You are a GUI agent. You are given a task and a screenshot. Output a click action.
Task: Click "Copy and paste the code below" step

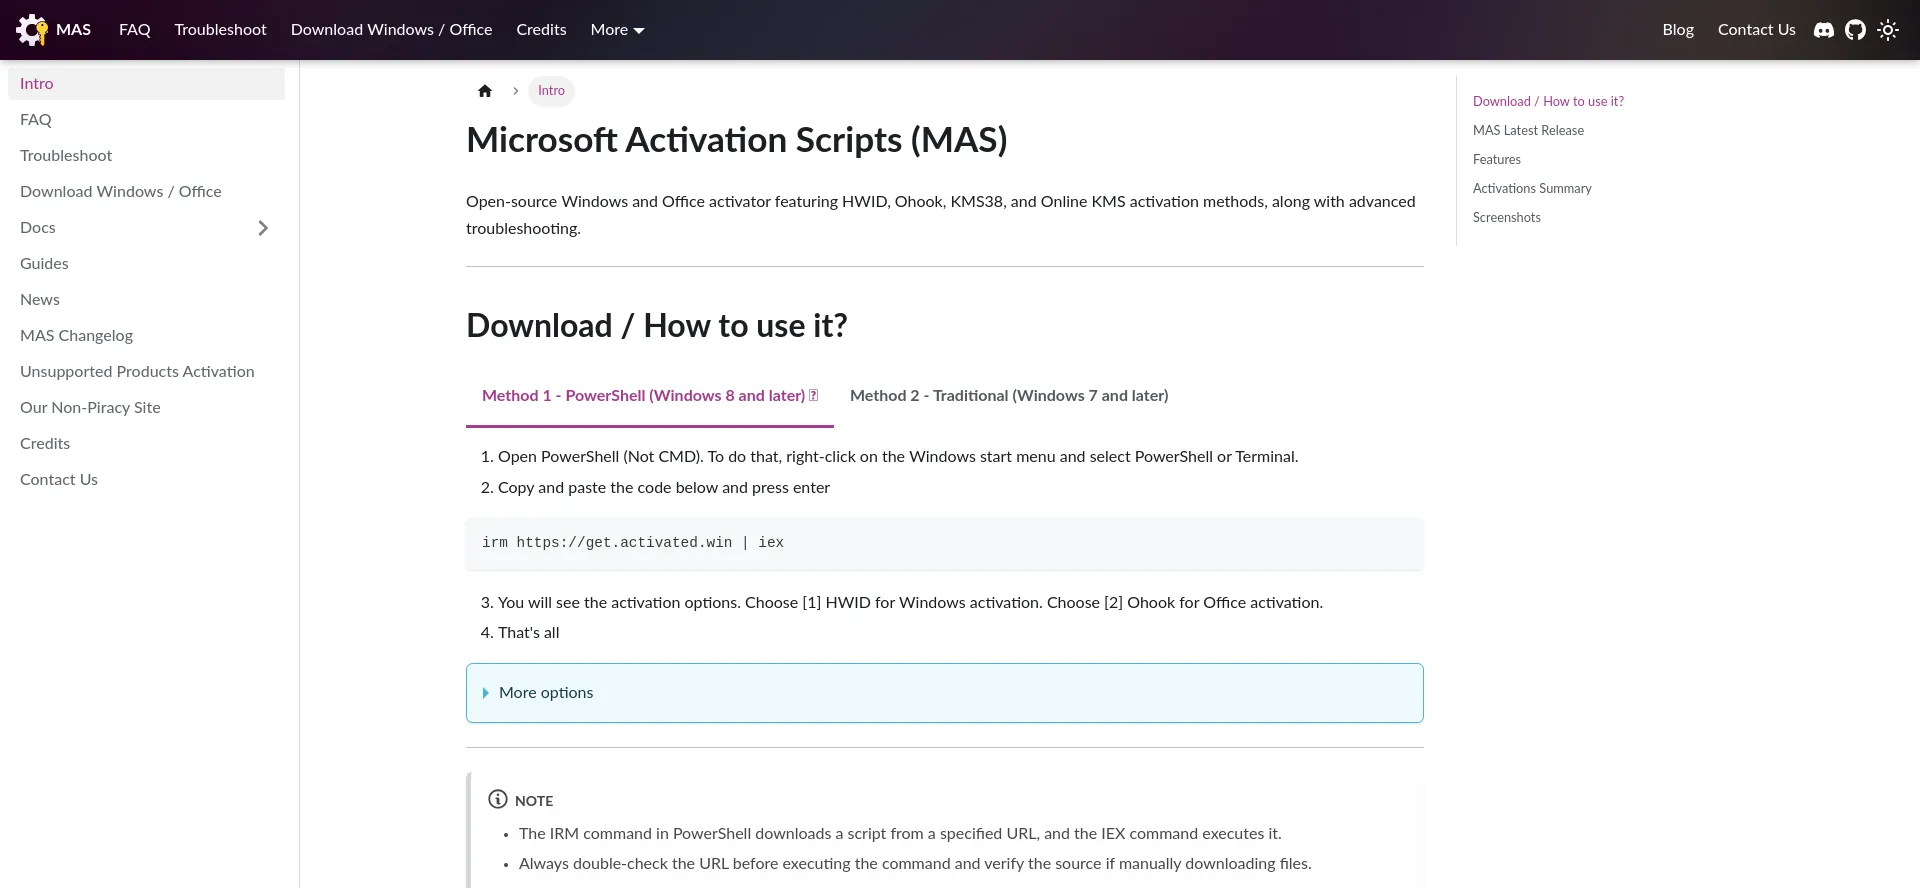click(x=664, y=488)
